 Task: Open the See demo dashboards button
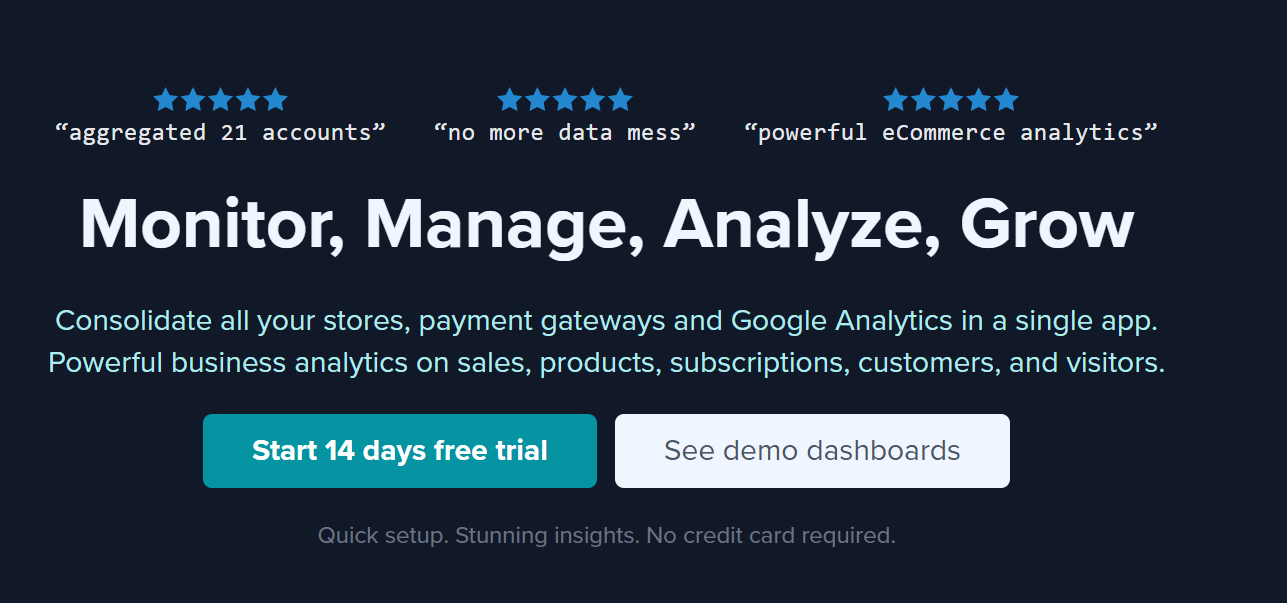pyautogui.click(x=812, y=451)
